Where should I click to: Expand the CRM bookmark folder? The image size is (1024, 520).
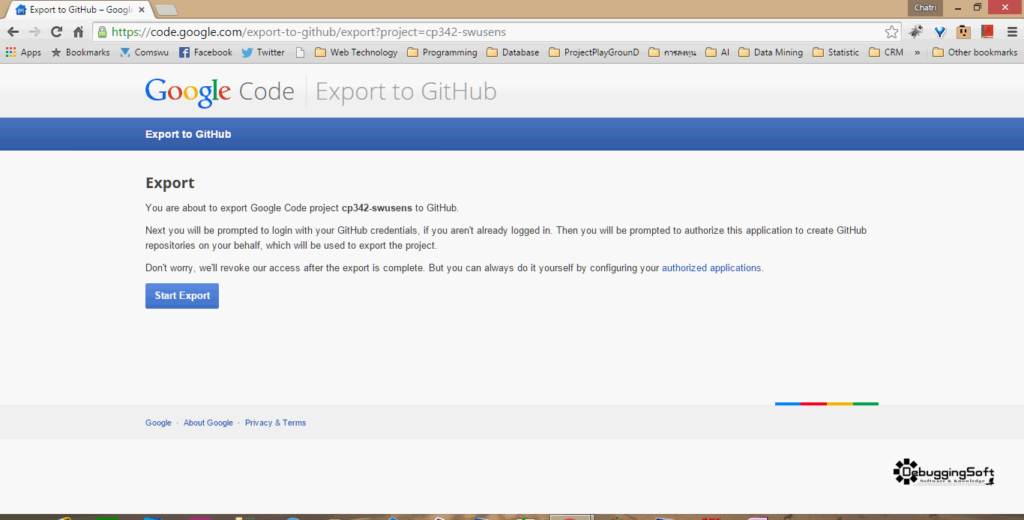click(x=886, y=52)
